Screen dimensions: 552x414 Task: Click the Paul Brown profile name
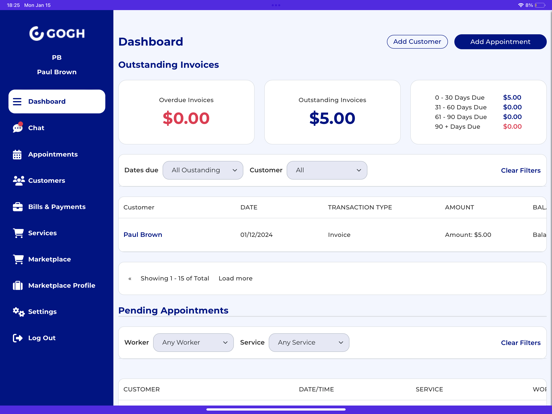(x=57, y=72)
